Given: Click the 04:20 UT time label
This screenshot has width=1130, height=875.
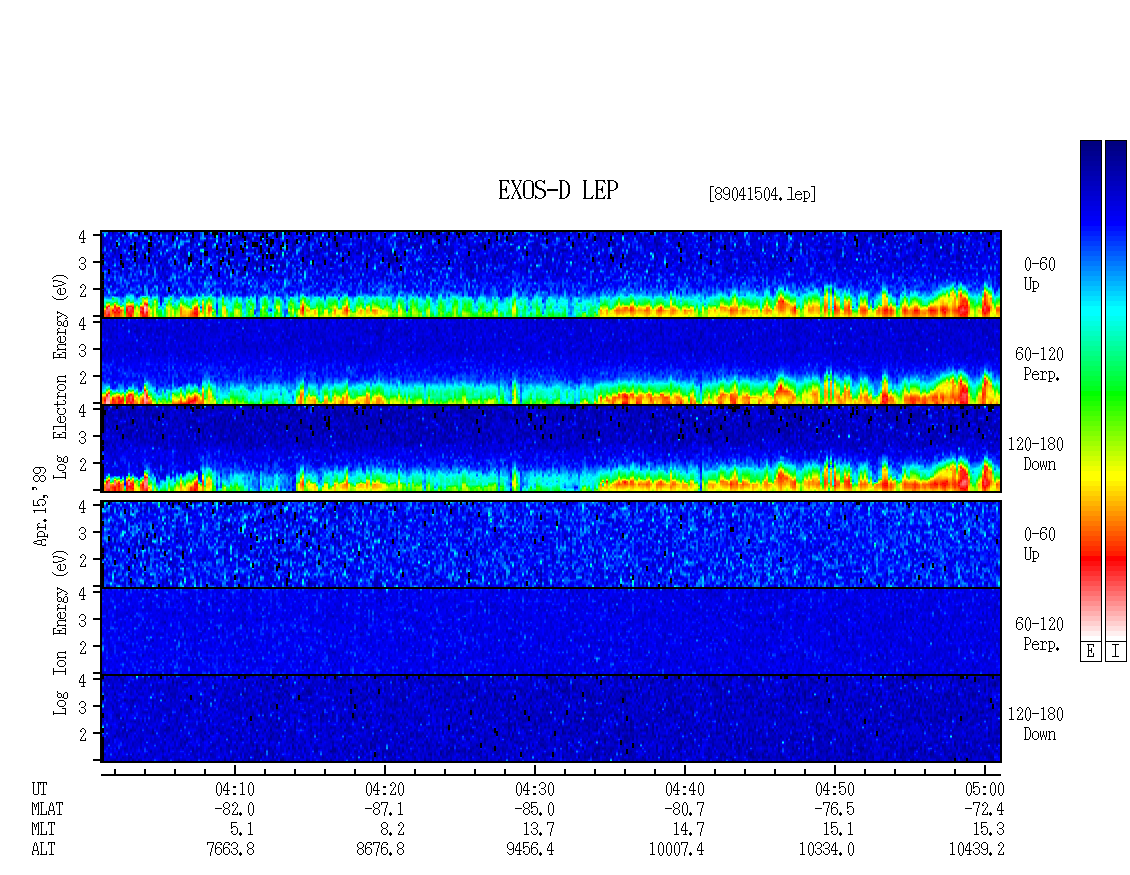Looking at the screenshot, I should pyautogui.click(x=385, y=789).
